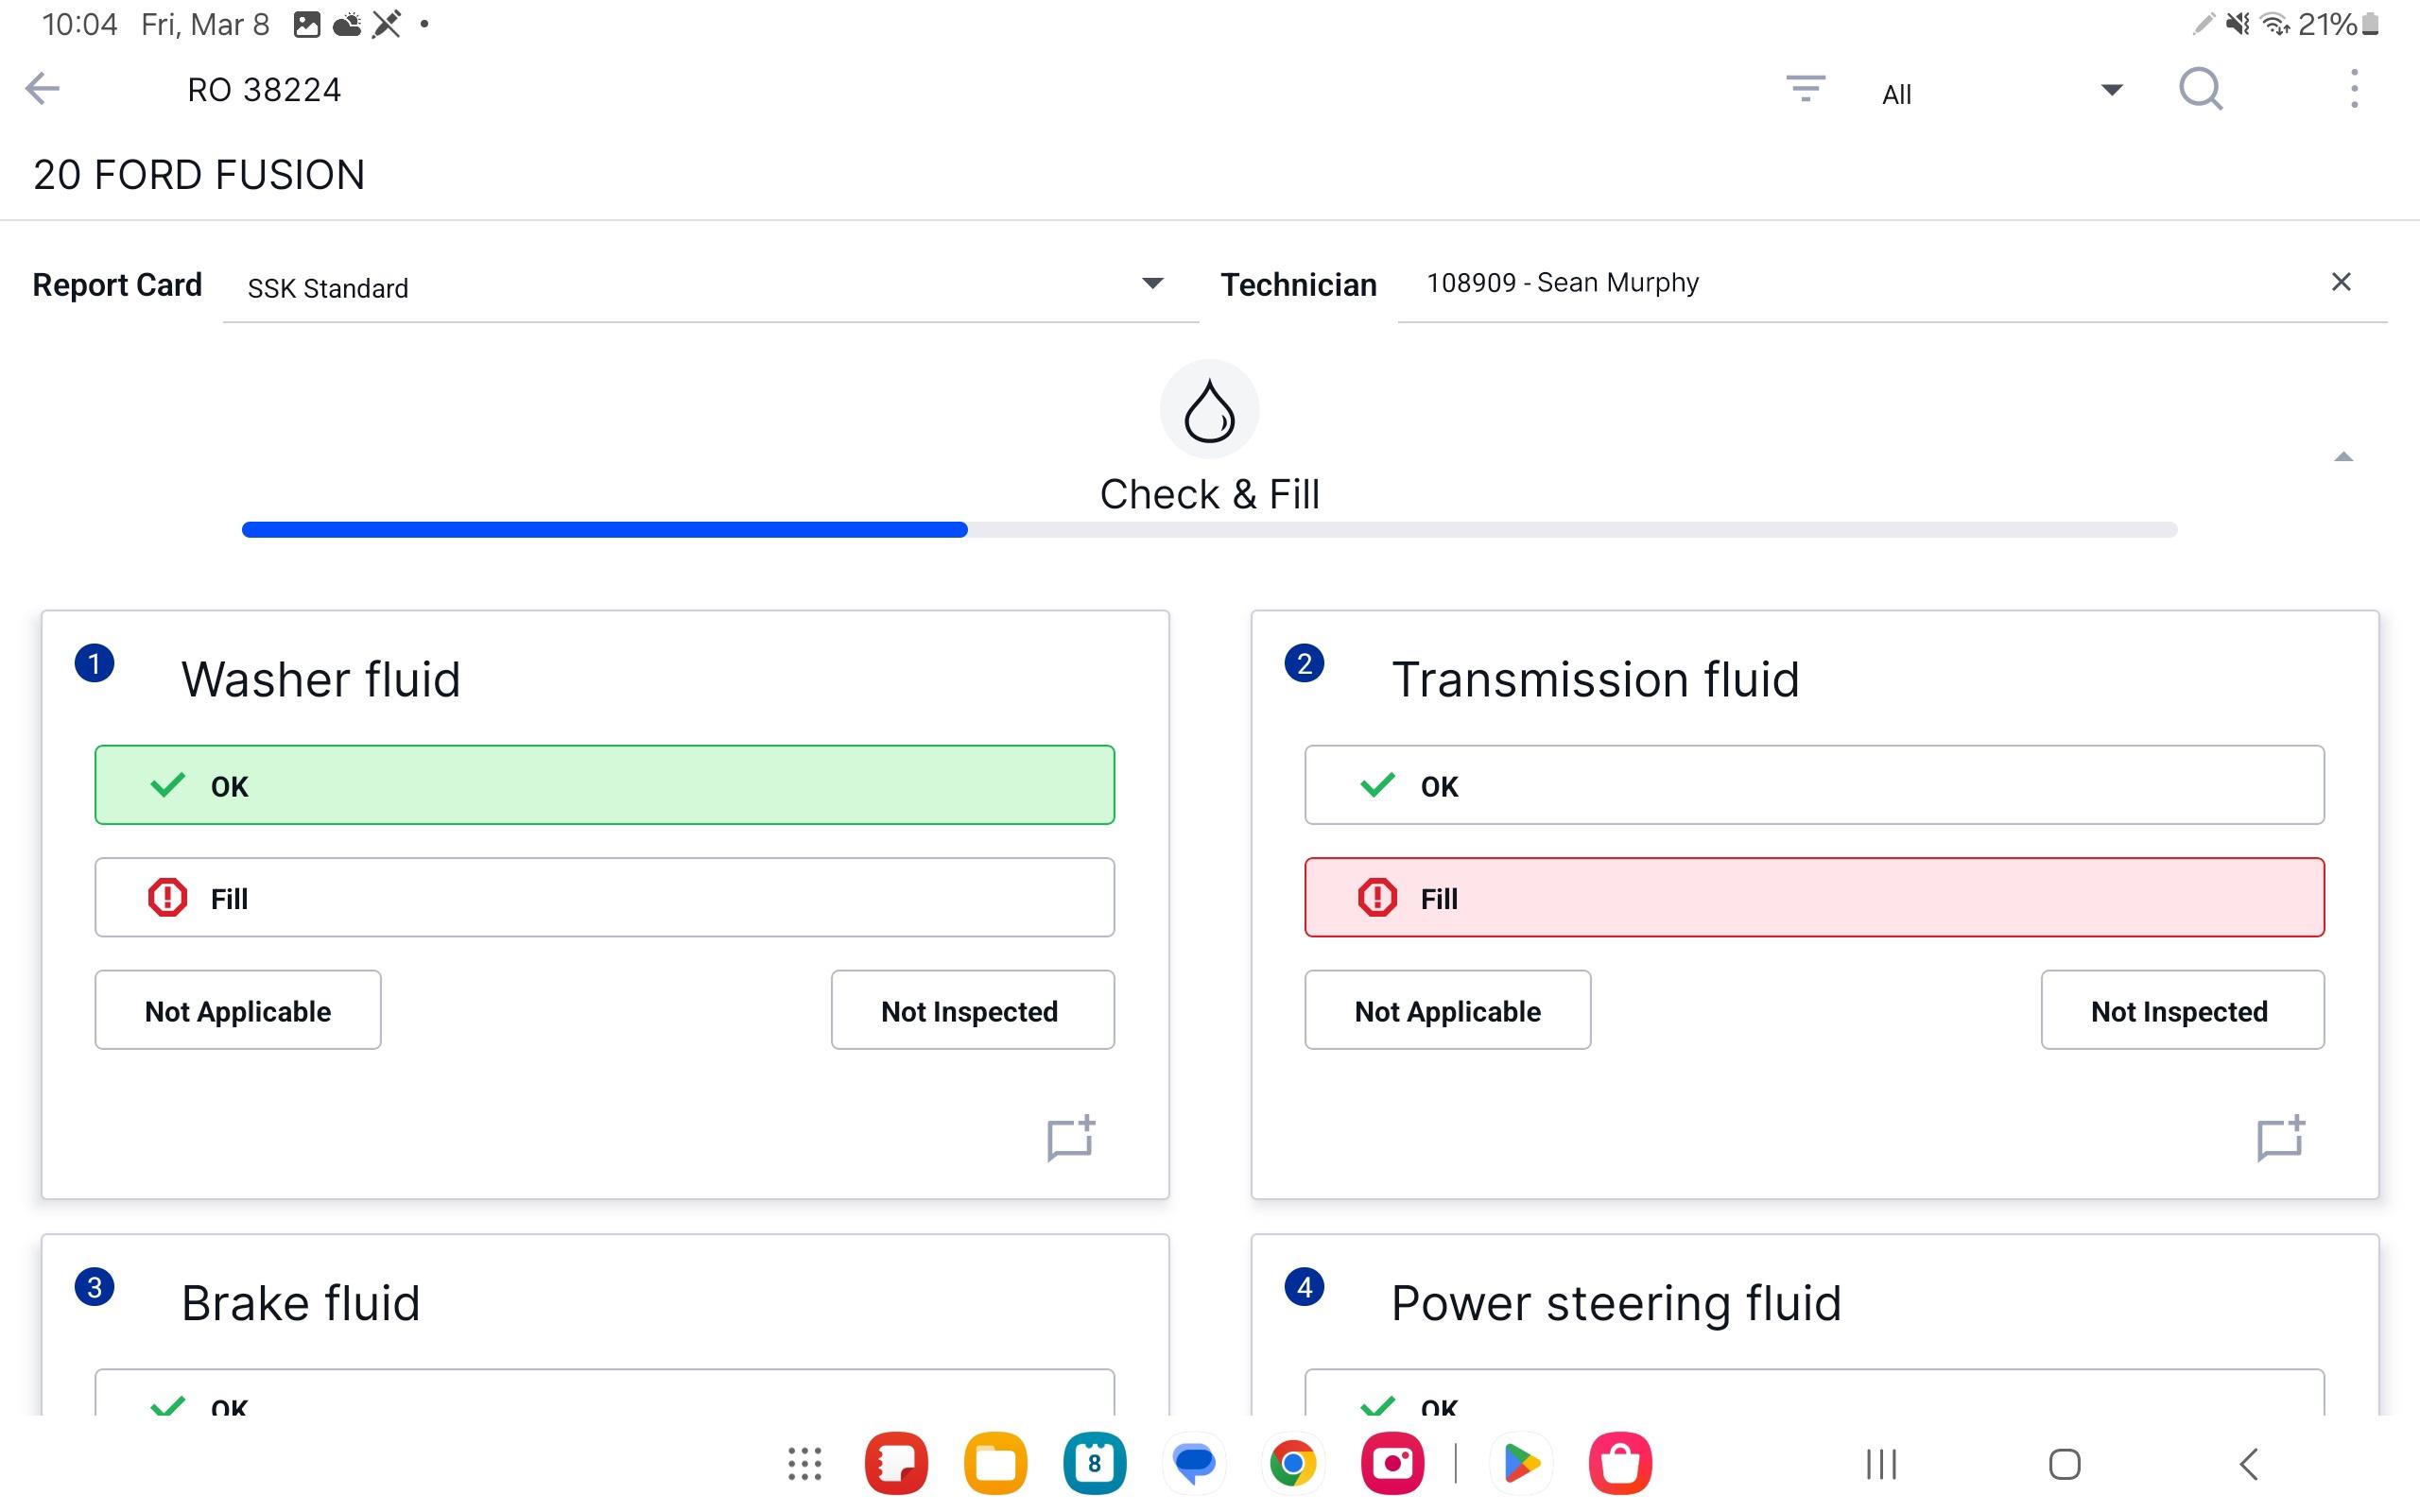Image resolution: width=2420 pixels, height=1512 pixels.
Task: Tap the Wi-Fi status icon
Action: tap(2276, 24)
